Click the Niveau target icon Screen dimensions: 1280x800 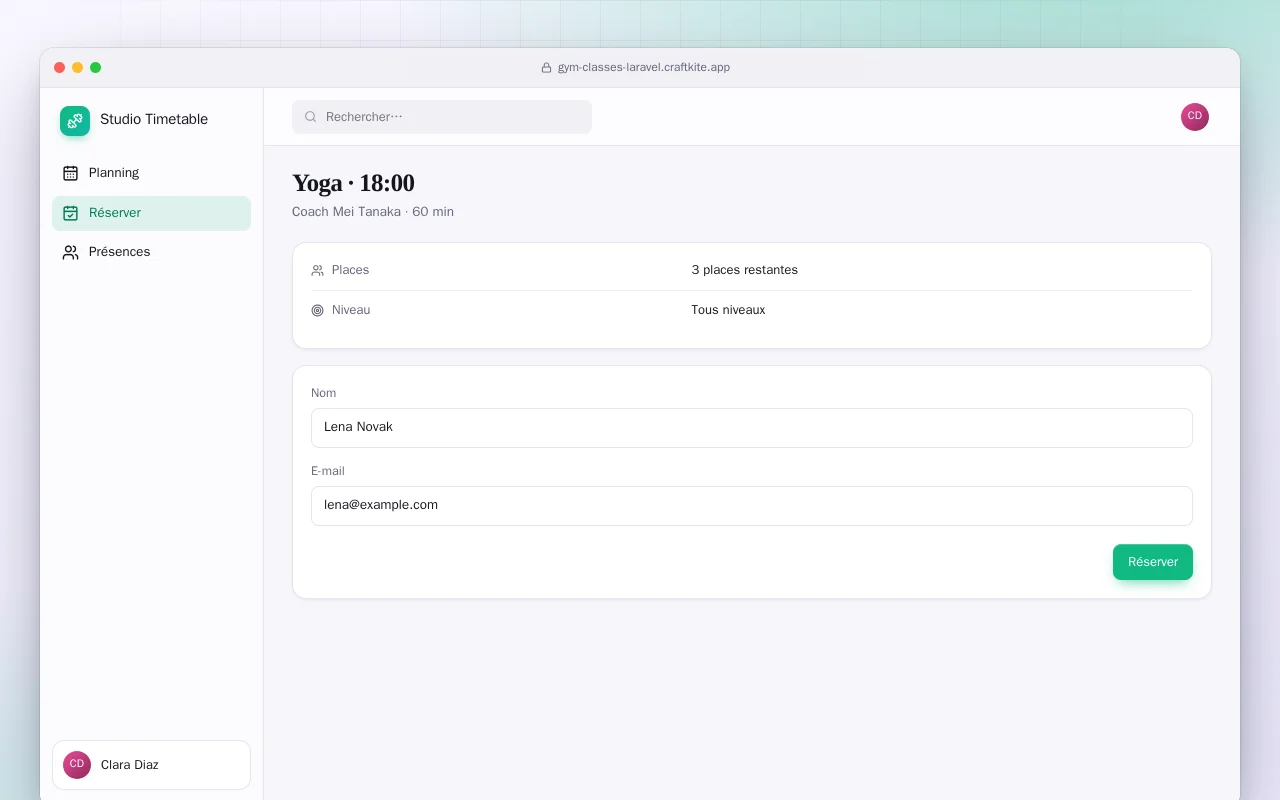coord(318,310)
